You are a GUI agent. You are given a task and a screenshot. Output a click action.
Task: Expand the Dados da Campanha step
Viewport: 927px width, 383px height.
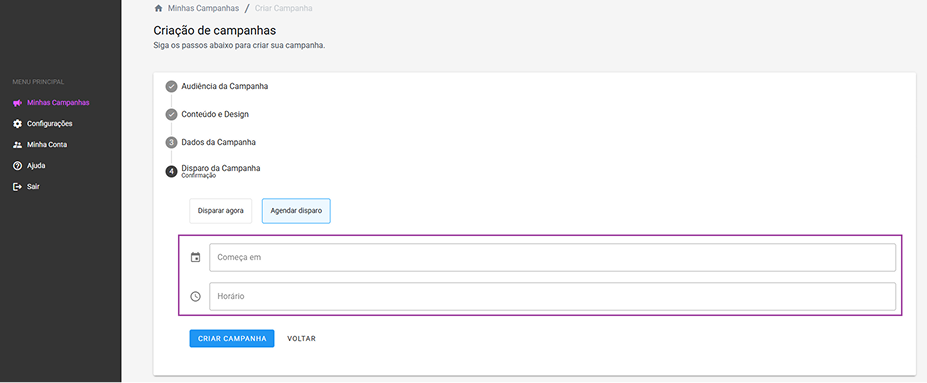pos(219,142)
